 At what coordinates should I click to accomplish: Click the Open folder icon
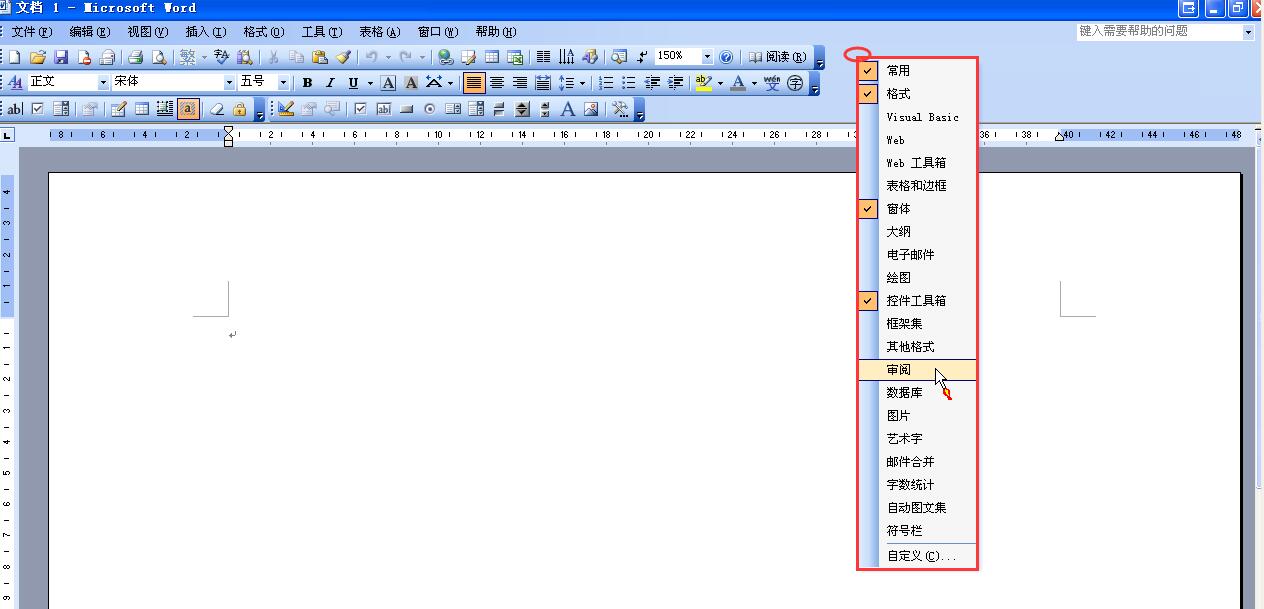(x=38, y=57)
